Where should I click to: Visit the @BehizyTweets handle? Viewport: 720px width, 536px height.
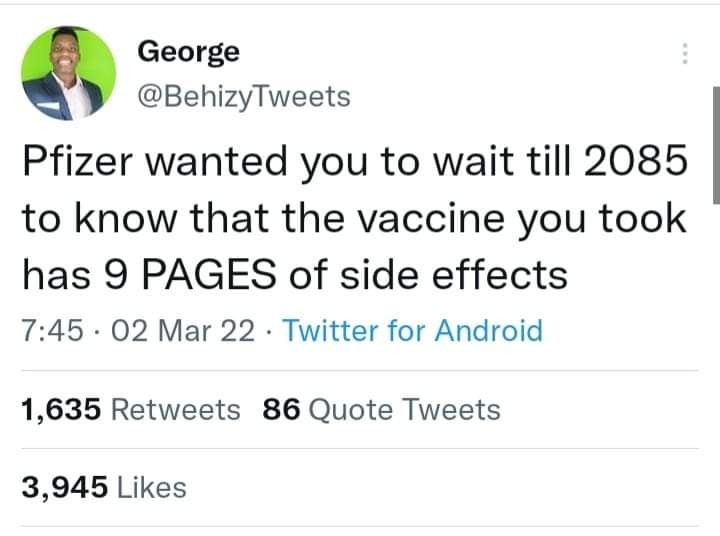point(242,96)
